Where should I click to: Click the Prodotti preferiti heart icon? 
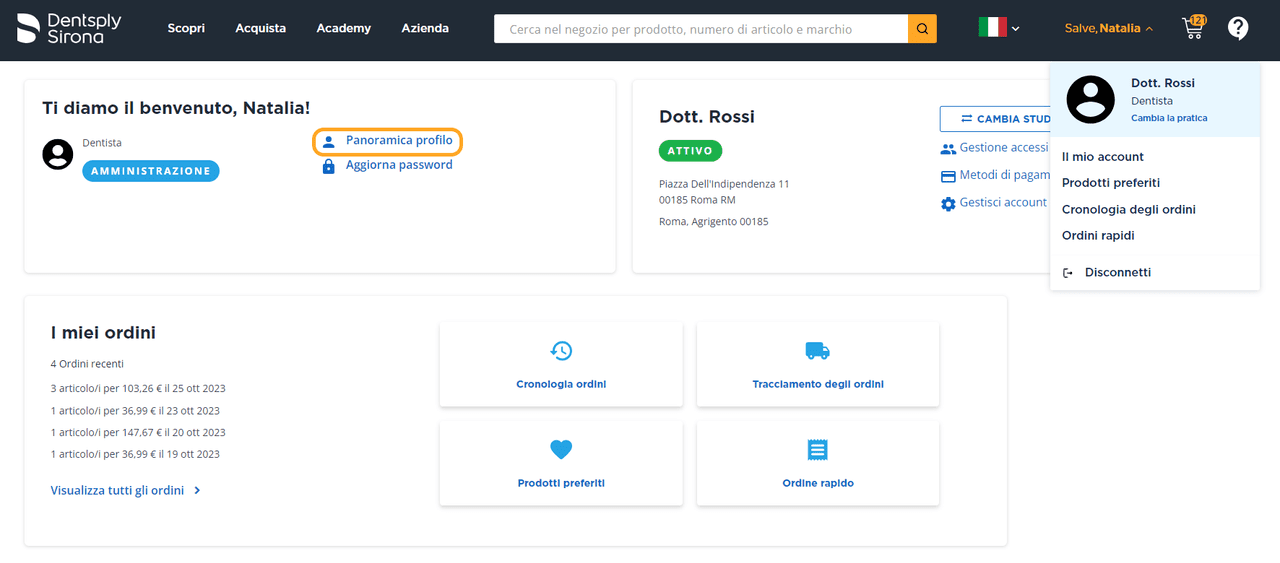[561, 450]
